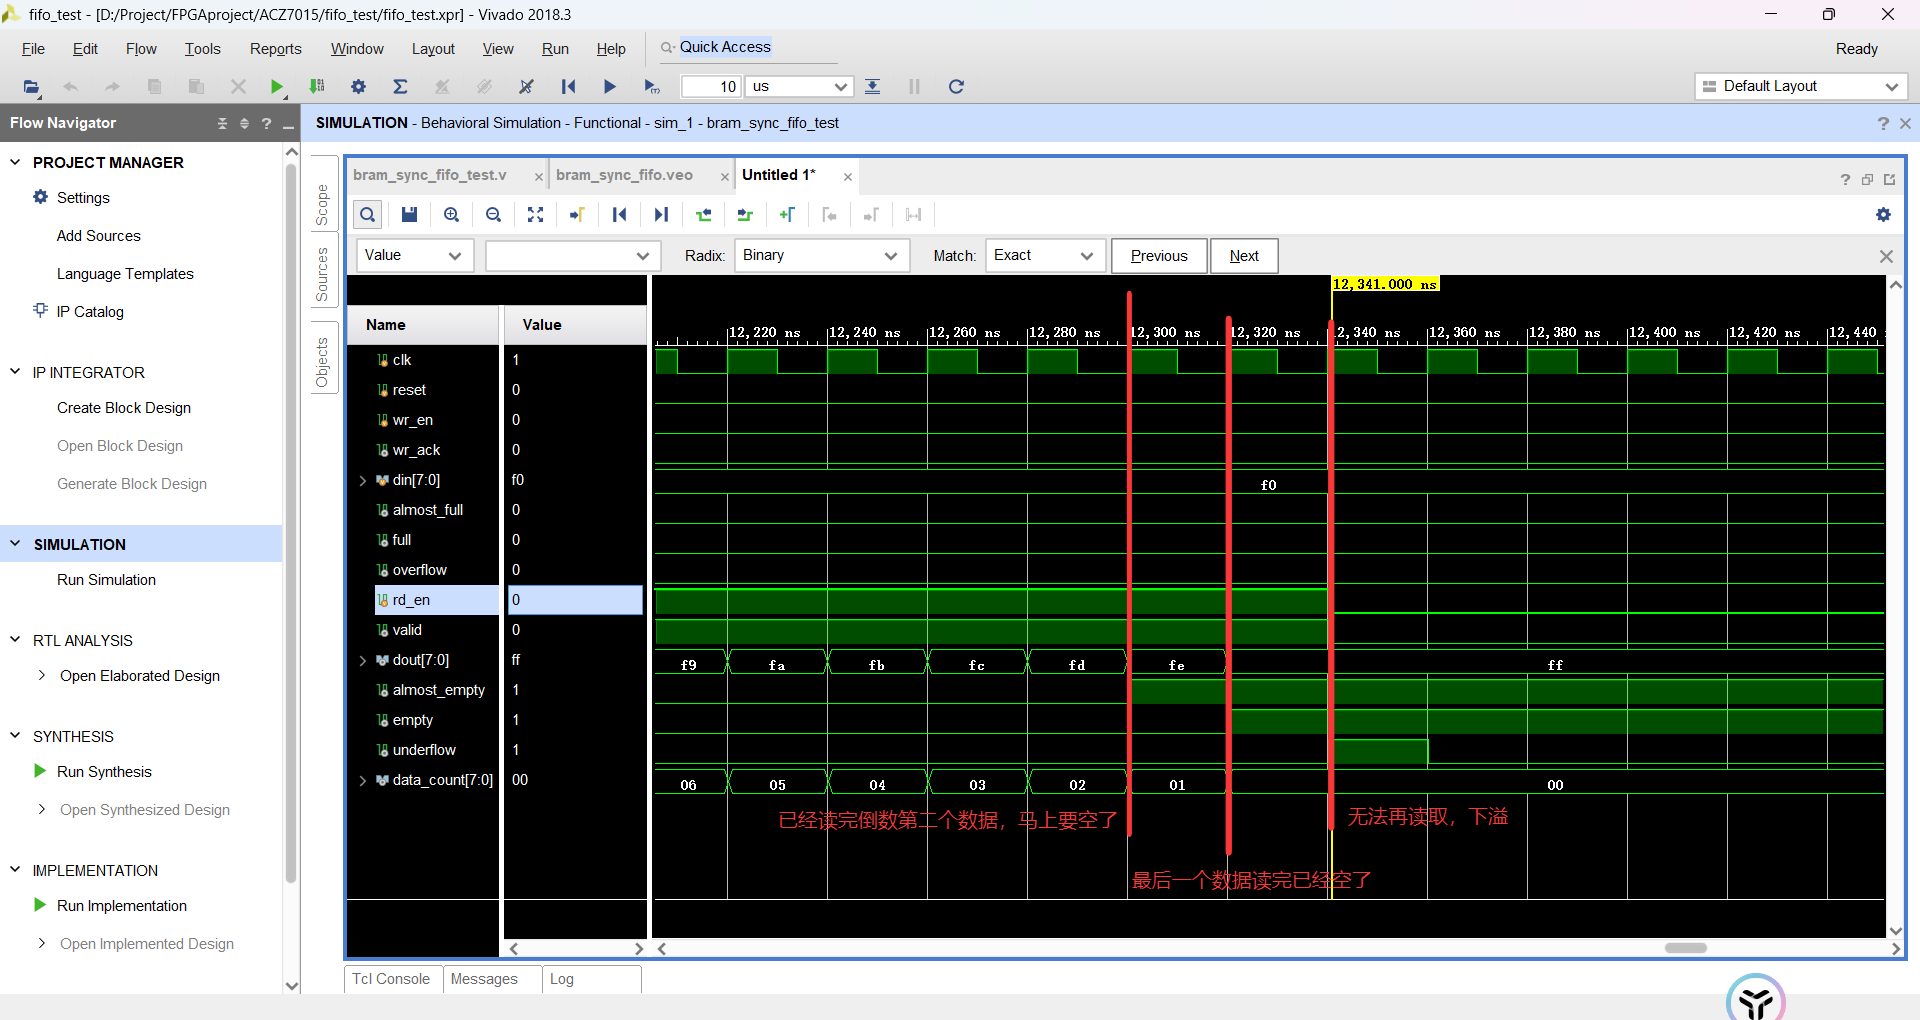Click the waveform Search magnifier icon

pos(368,214)
